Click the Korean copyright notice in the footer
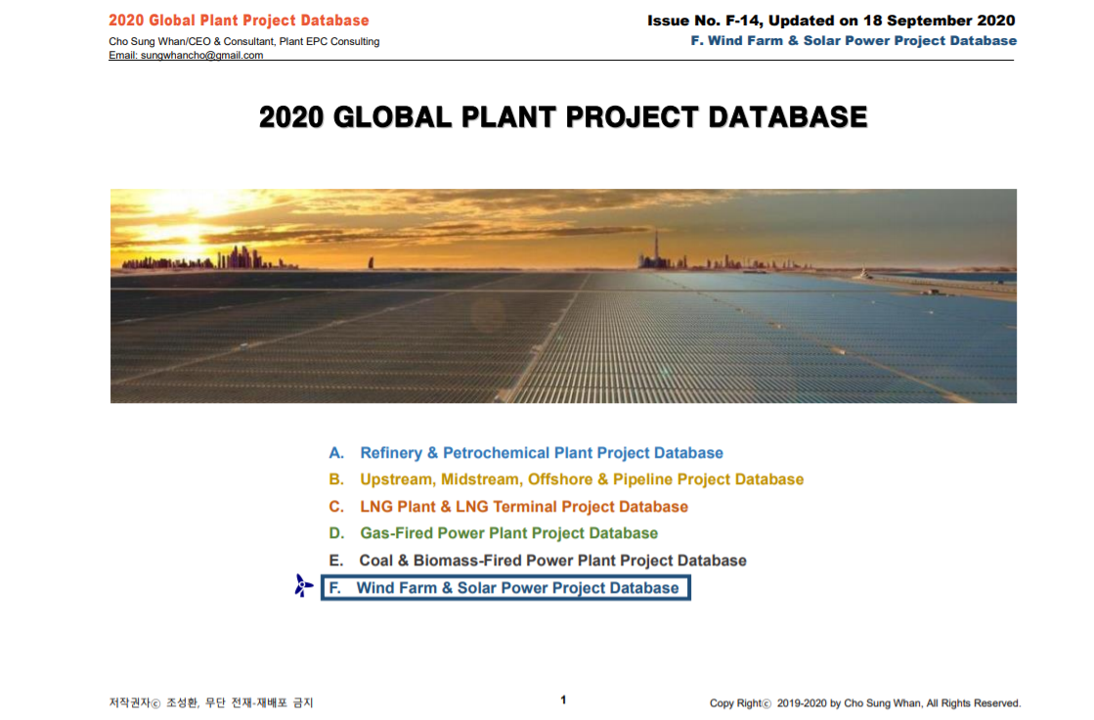Viewport: 1094px width, 720px height. [x=211, y=703]
